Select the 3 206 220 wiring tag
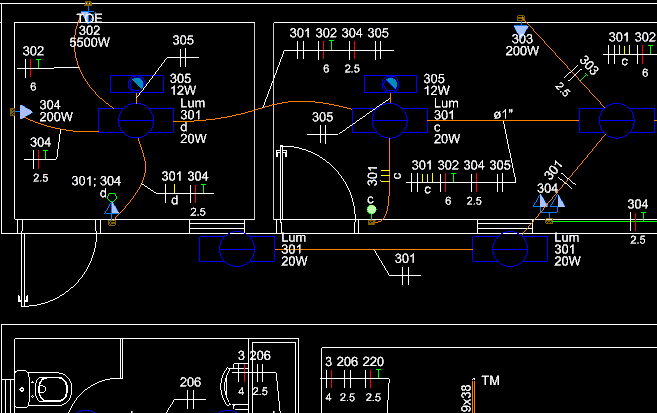This screenshot has height=413, width=657. (353, 361)
